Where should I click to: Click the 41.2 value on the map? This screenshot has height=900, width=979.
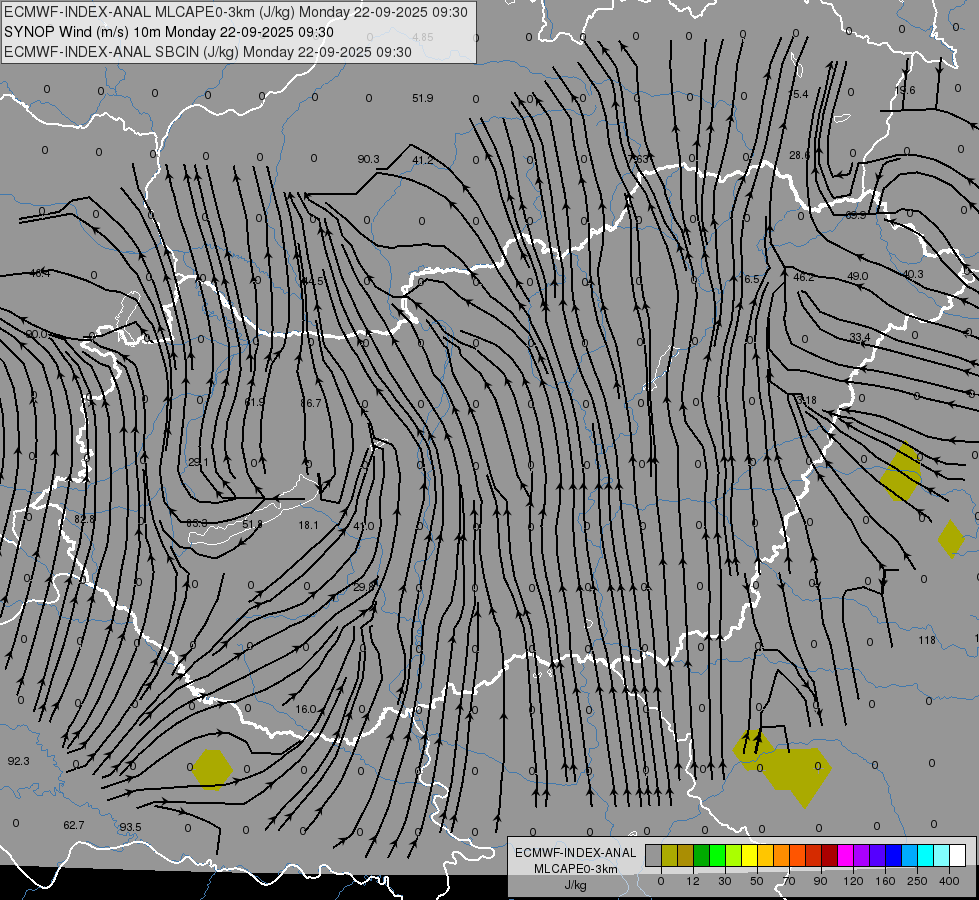(x=423, y=160)
